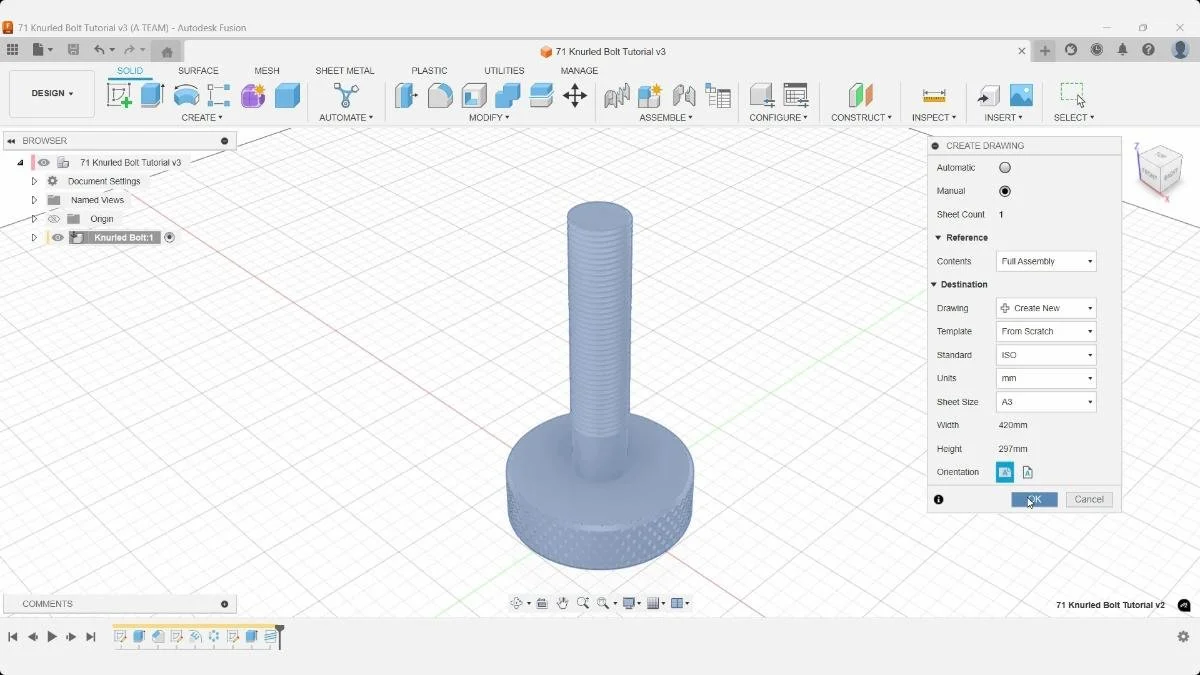The width and height of the screenshot is (1200, 675).
Task: Switch to the SURFACE tab
Action: click(198, 71)
